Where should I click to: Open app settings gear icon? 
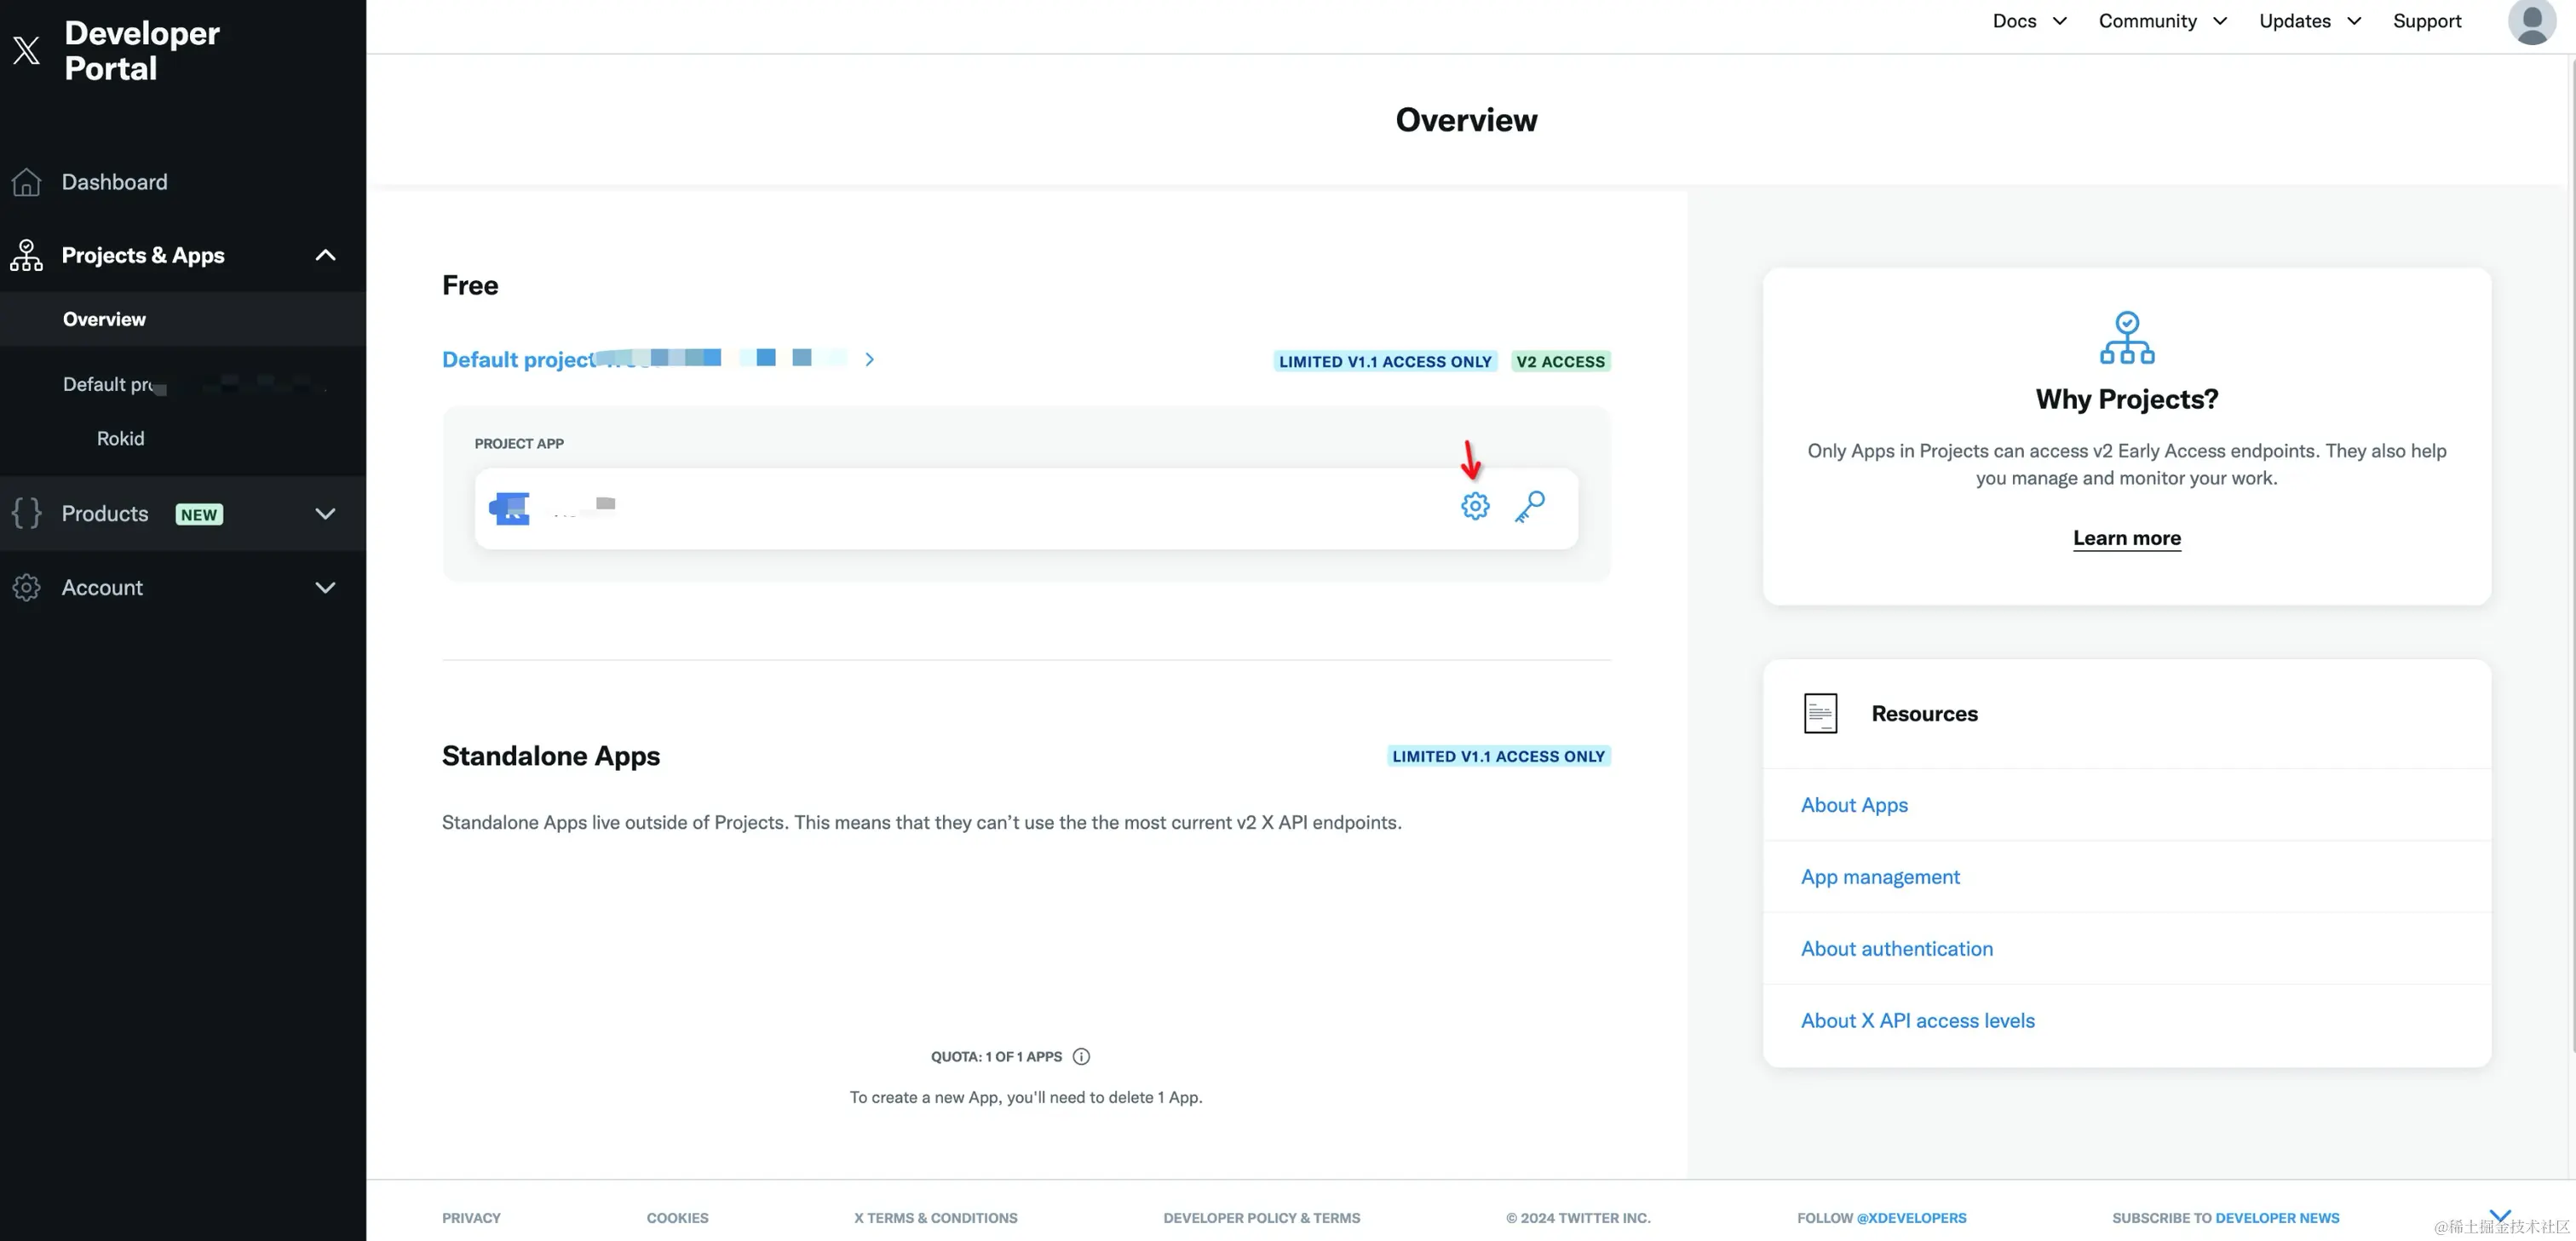(x=1475, y=506)
